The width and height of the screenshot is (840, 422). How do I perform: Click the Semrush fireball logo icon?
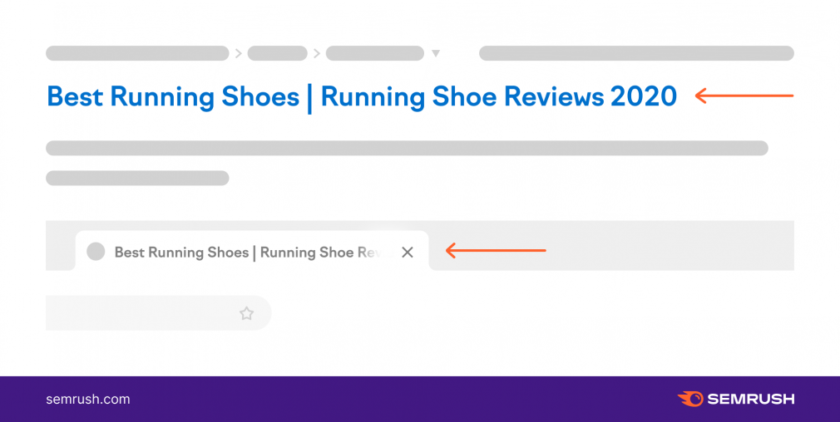(690, 399)
